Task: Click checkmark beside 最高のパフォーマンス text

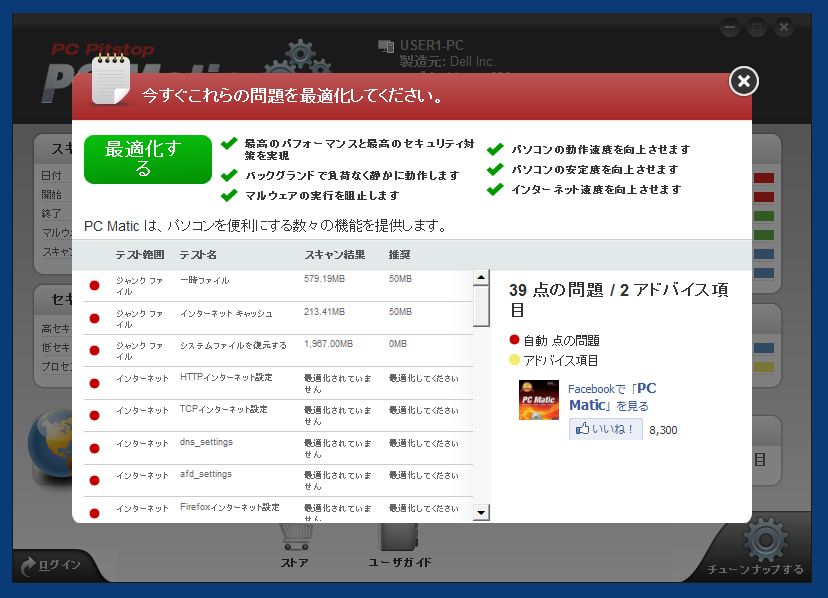Action: [229, 144]
